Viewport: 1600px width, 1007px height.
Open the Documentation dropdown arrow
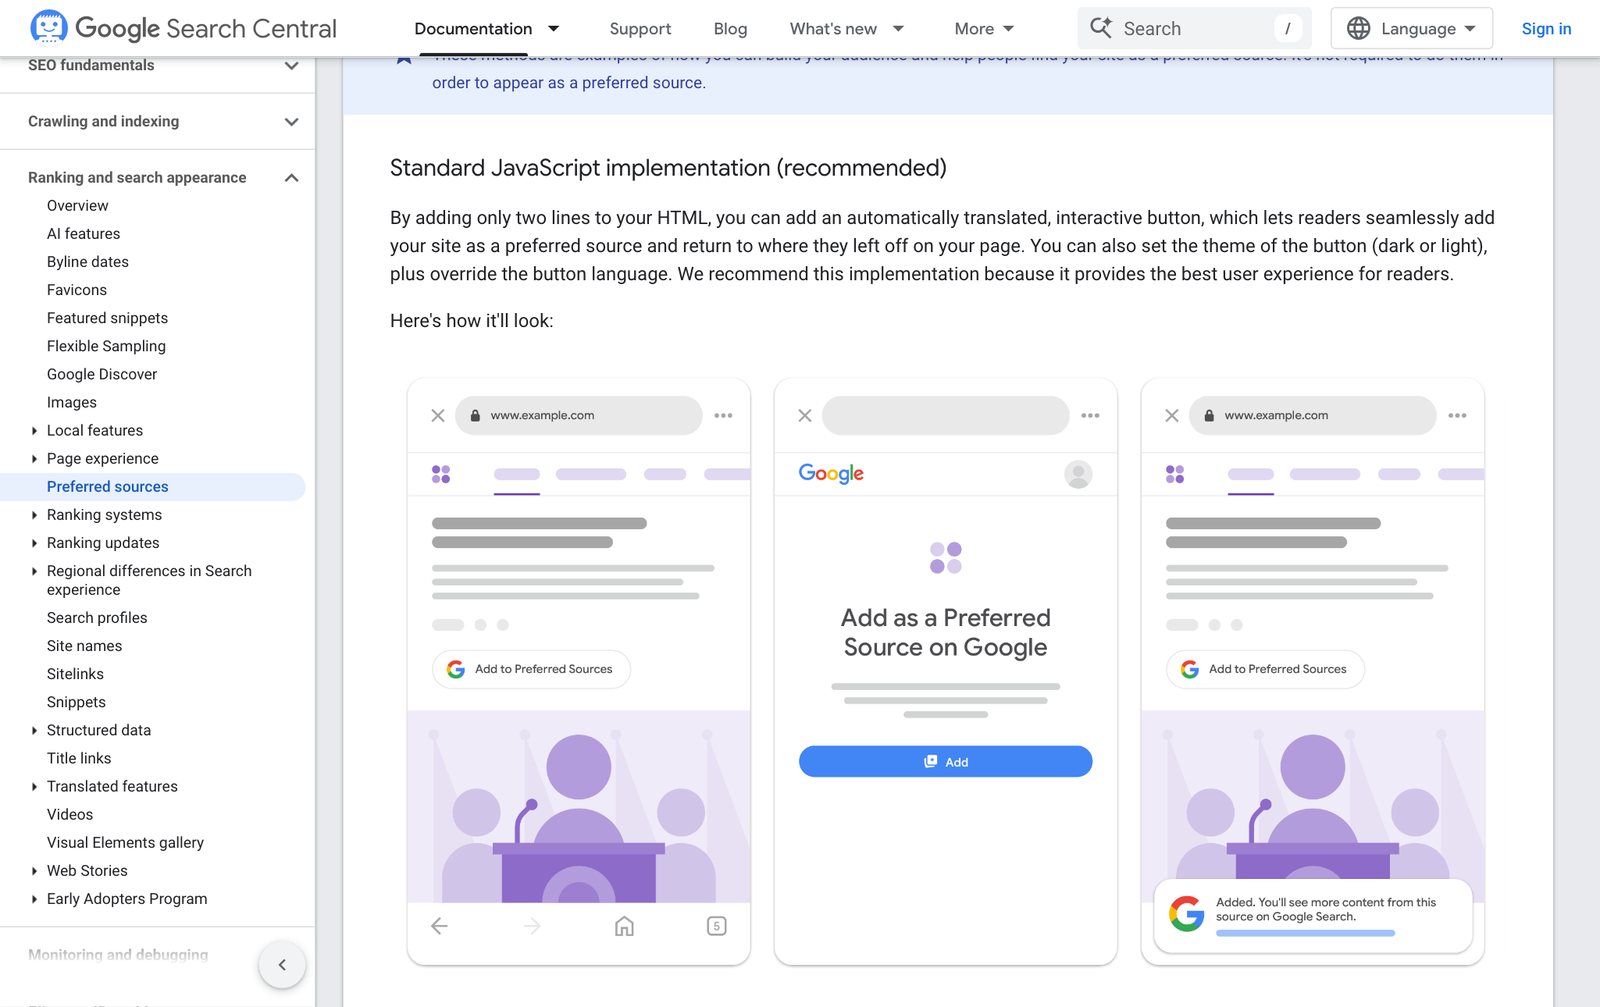[554, 29]
